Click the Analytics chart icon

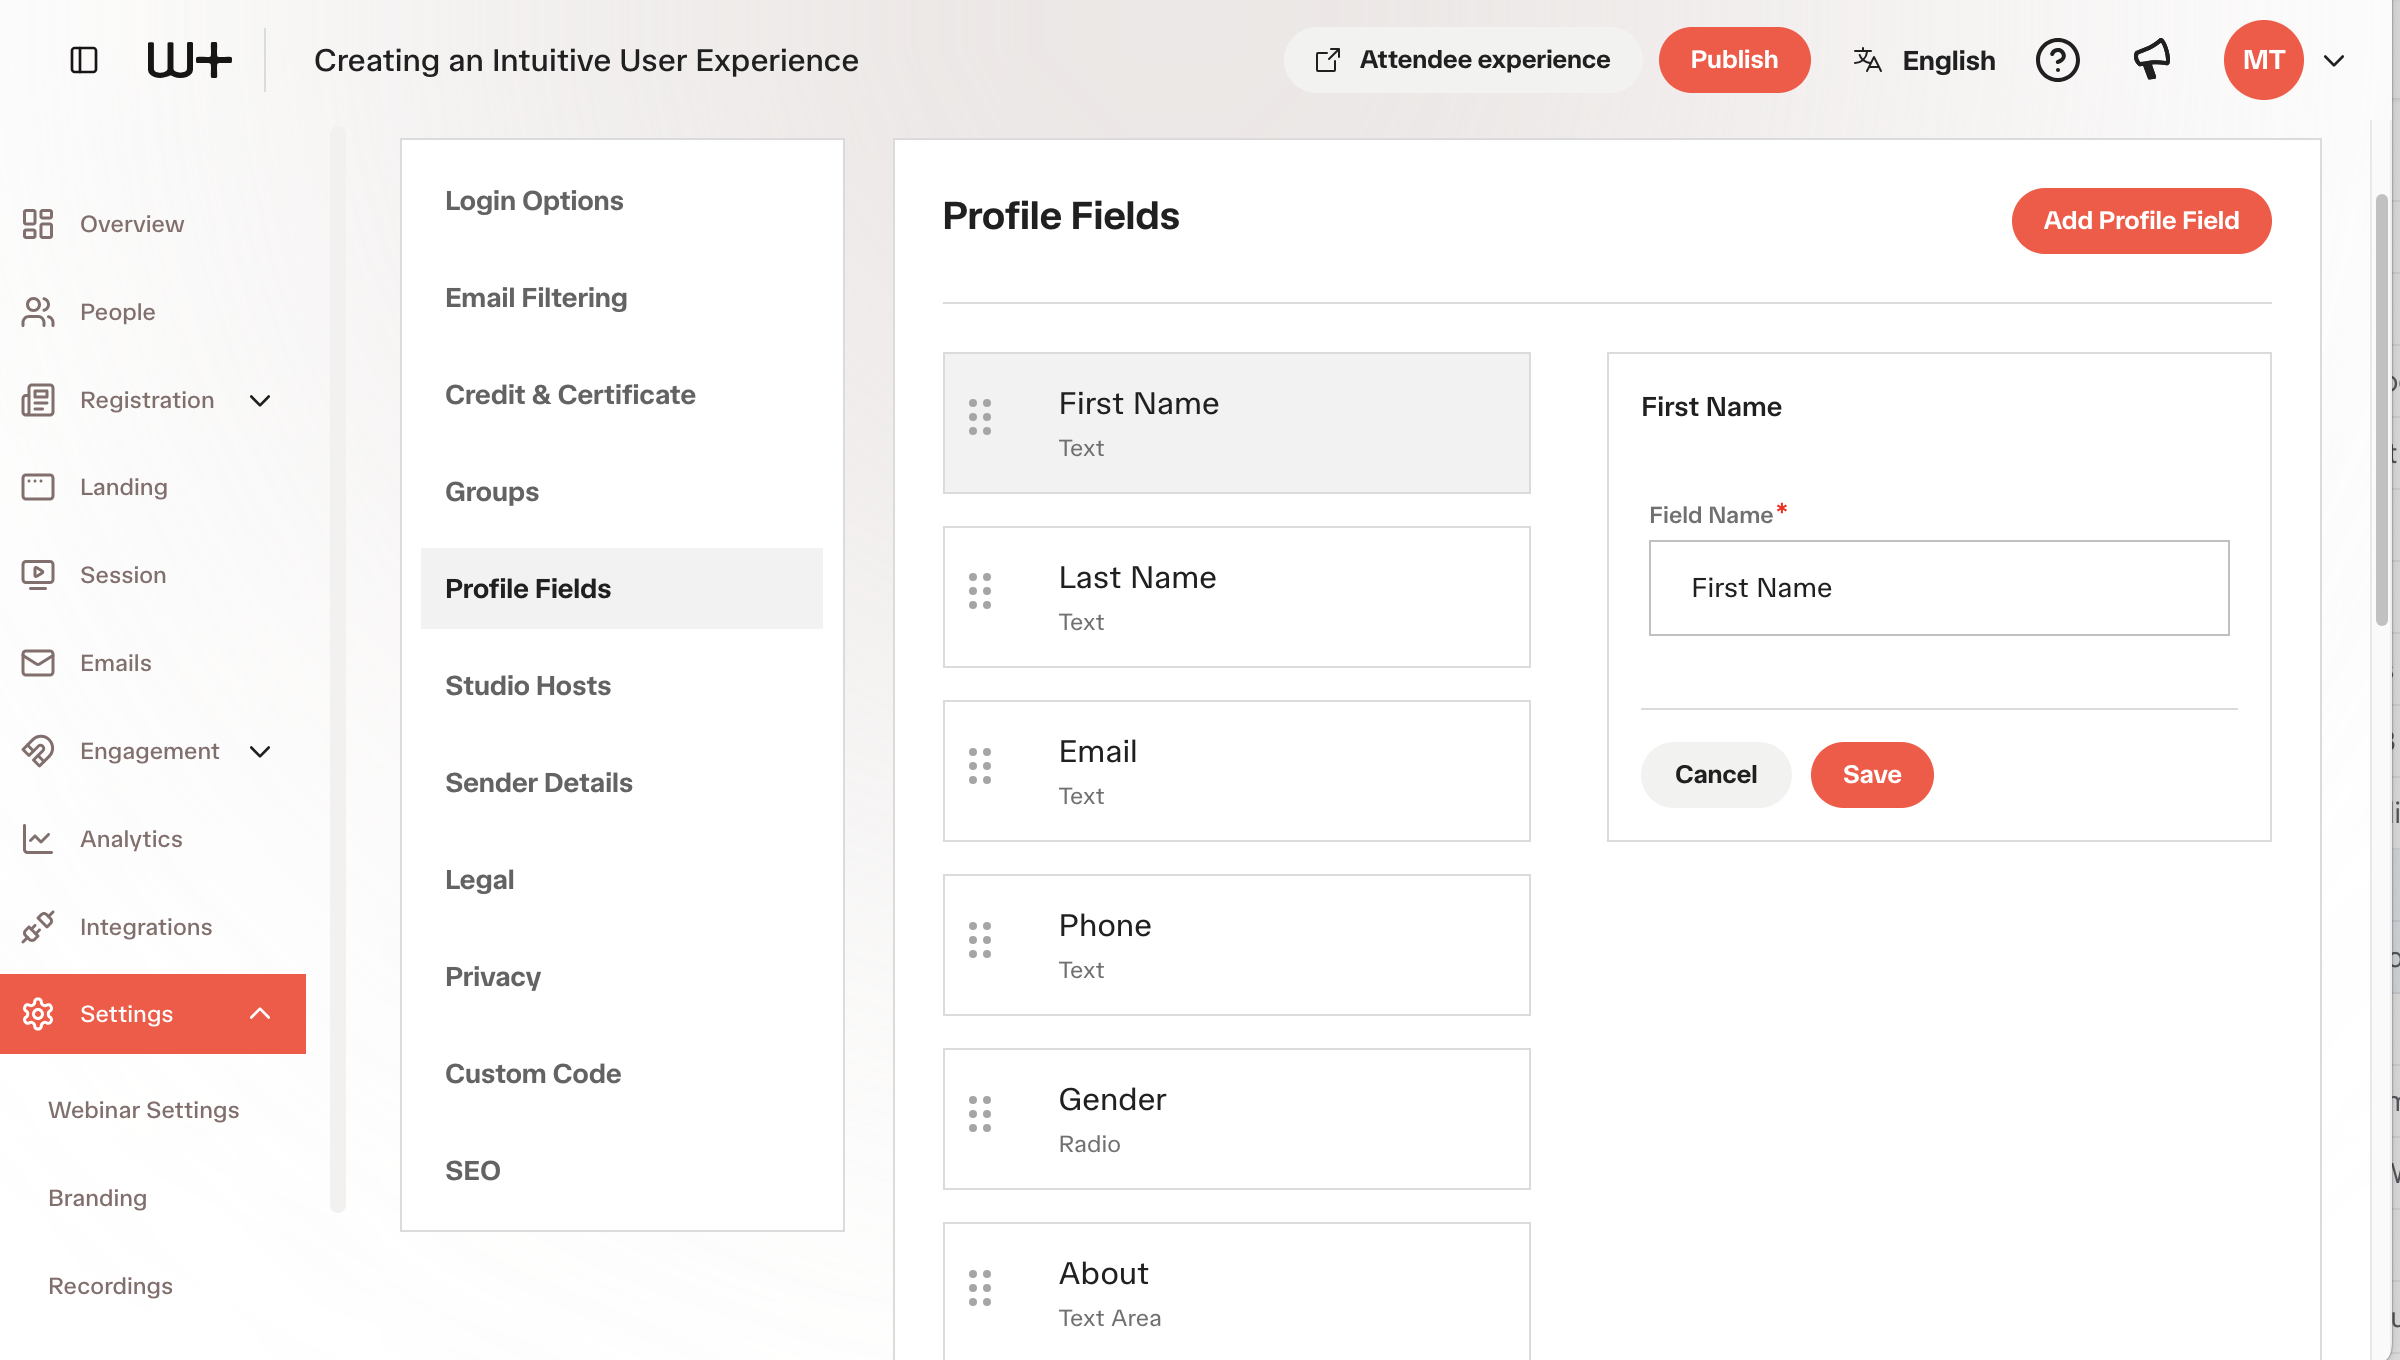click(38, 839)
